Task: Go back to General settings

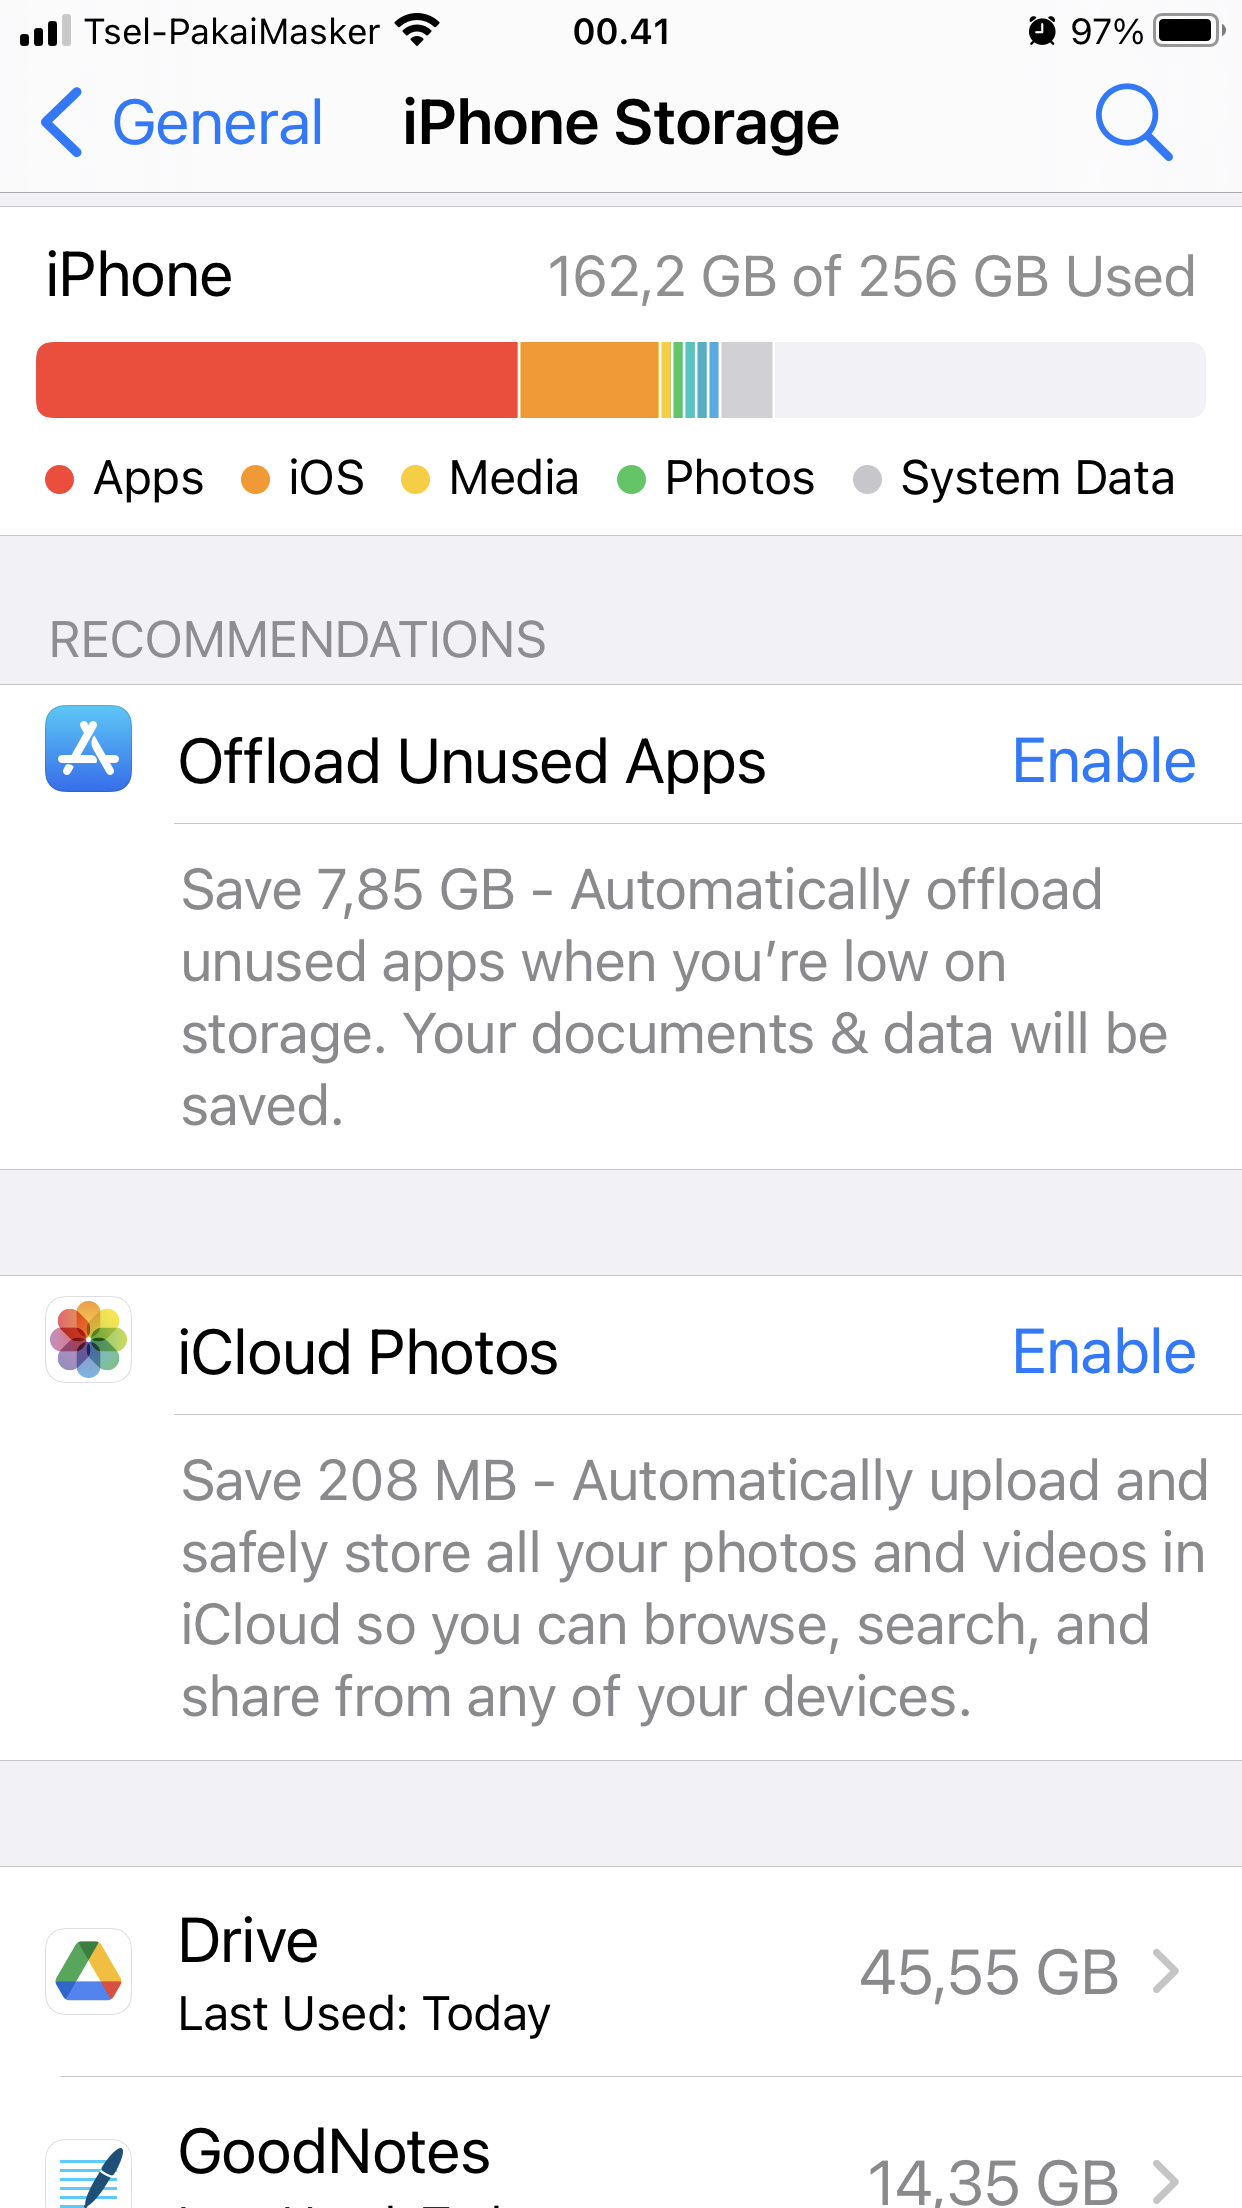Action: click(217, 123)
